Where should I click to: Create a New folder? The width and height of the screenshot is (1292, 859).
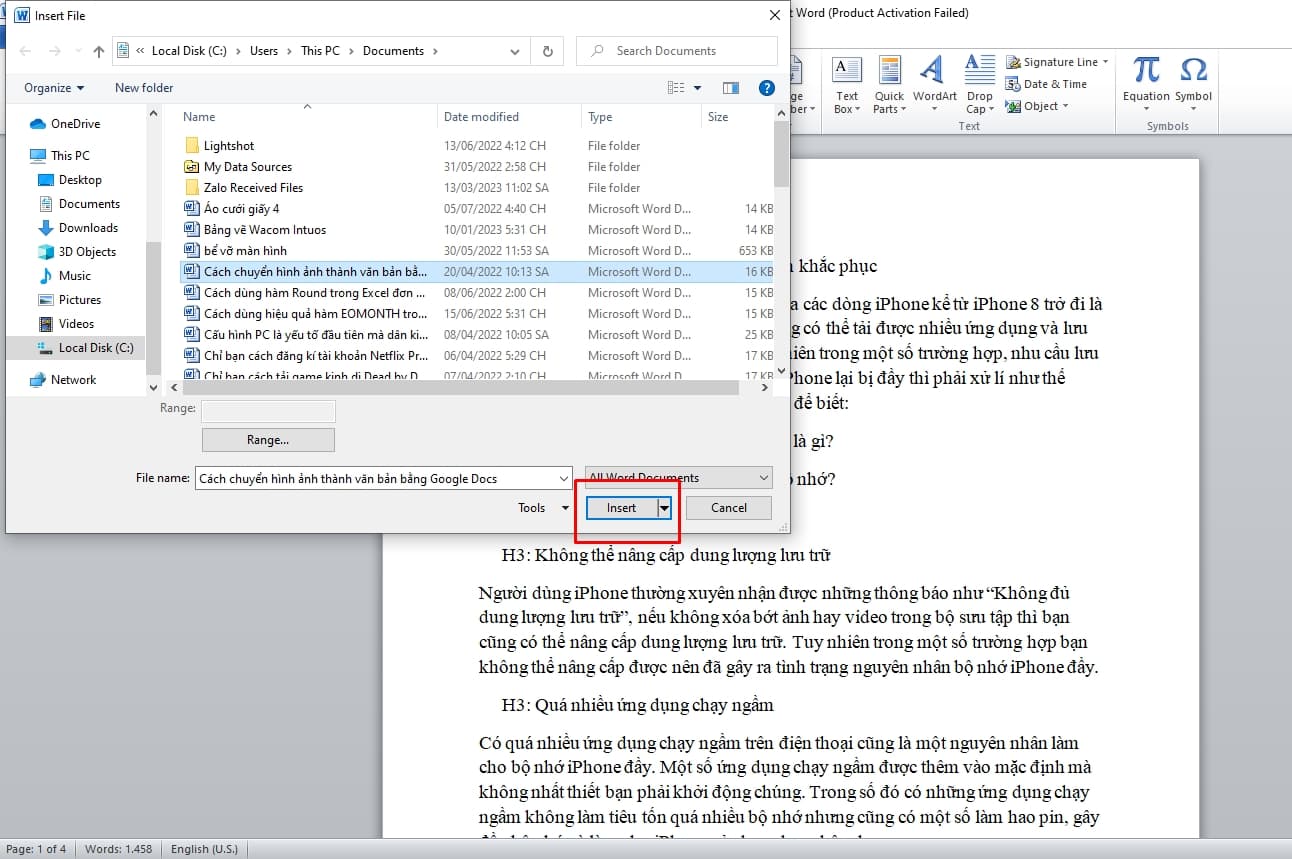click(x=144, y=88)
